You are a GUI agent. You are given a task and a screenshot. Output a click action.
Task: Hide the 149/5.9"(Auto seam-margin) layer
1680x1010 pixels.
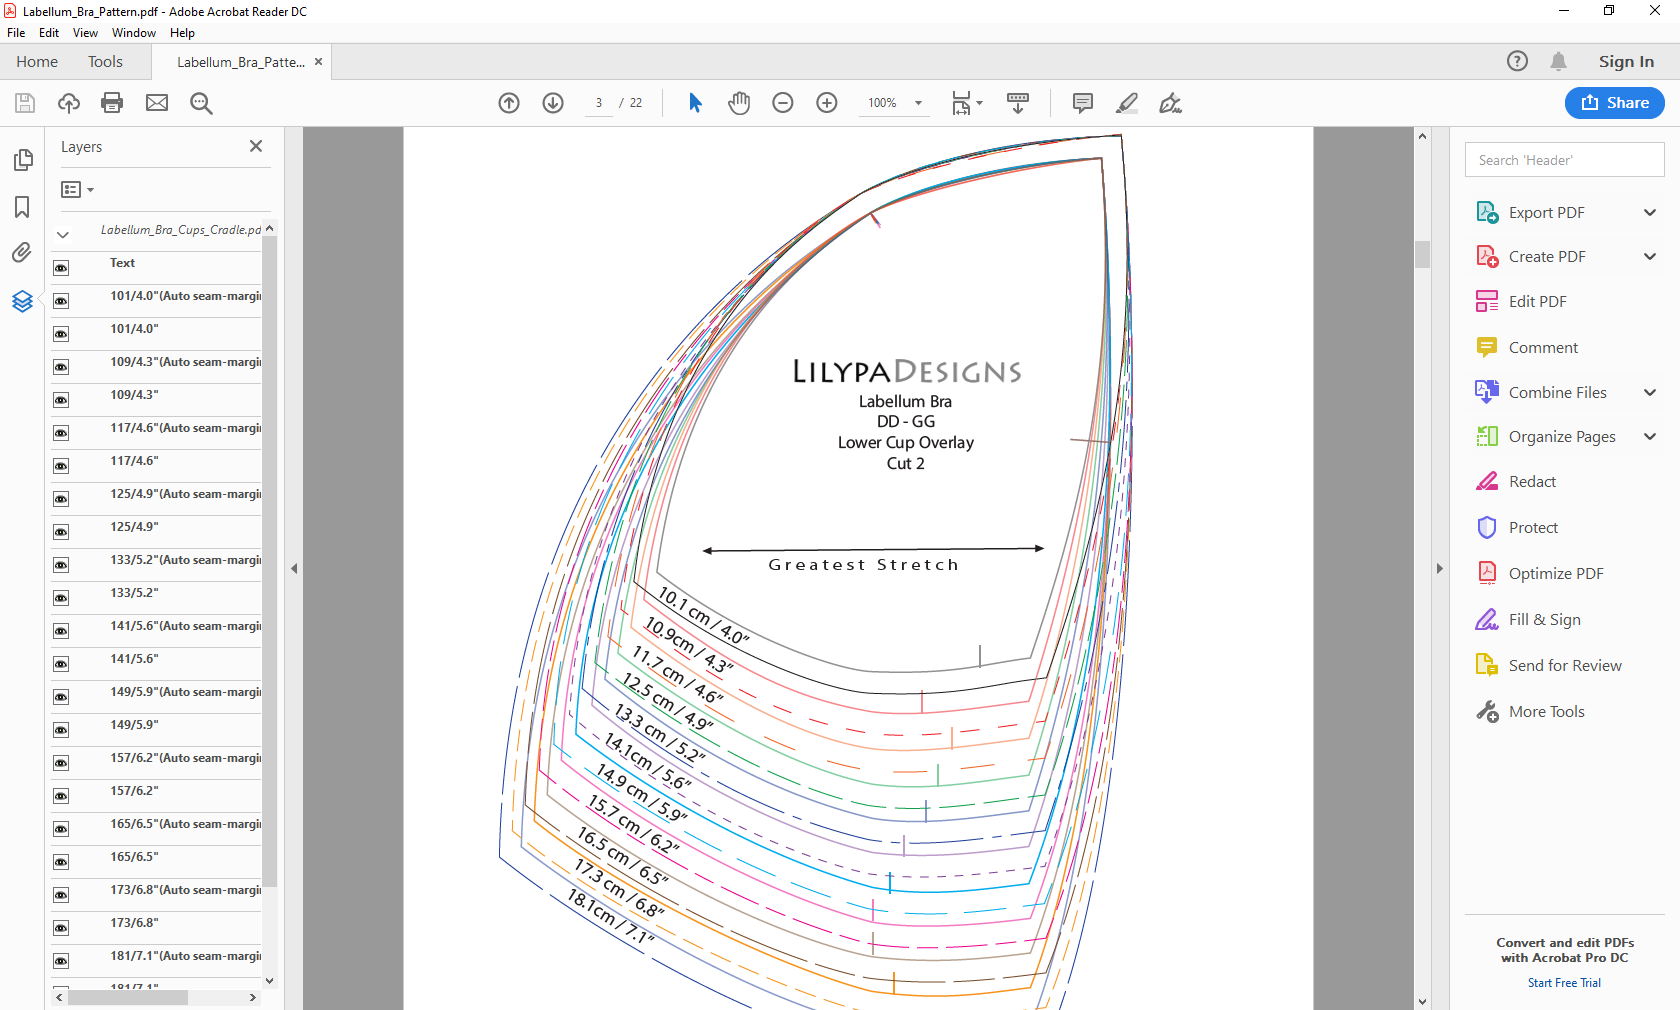click(61, 697)
